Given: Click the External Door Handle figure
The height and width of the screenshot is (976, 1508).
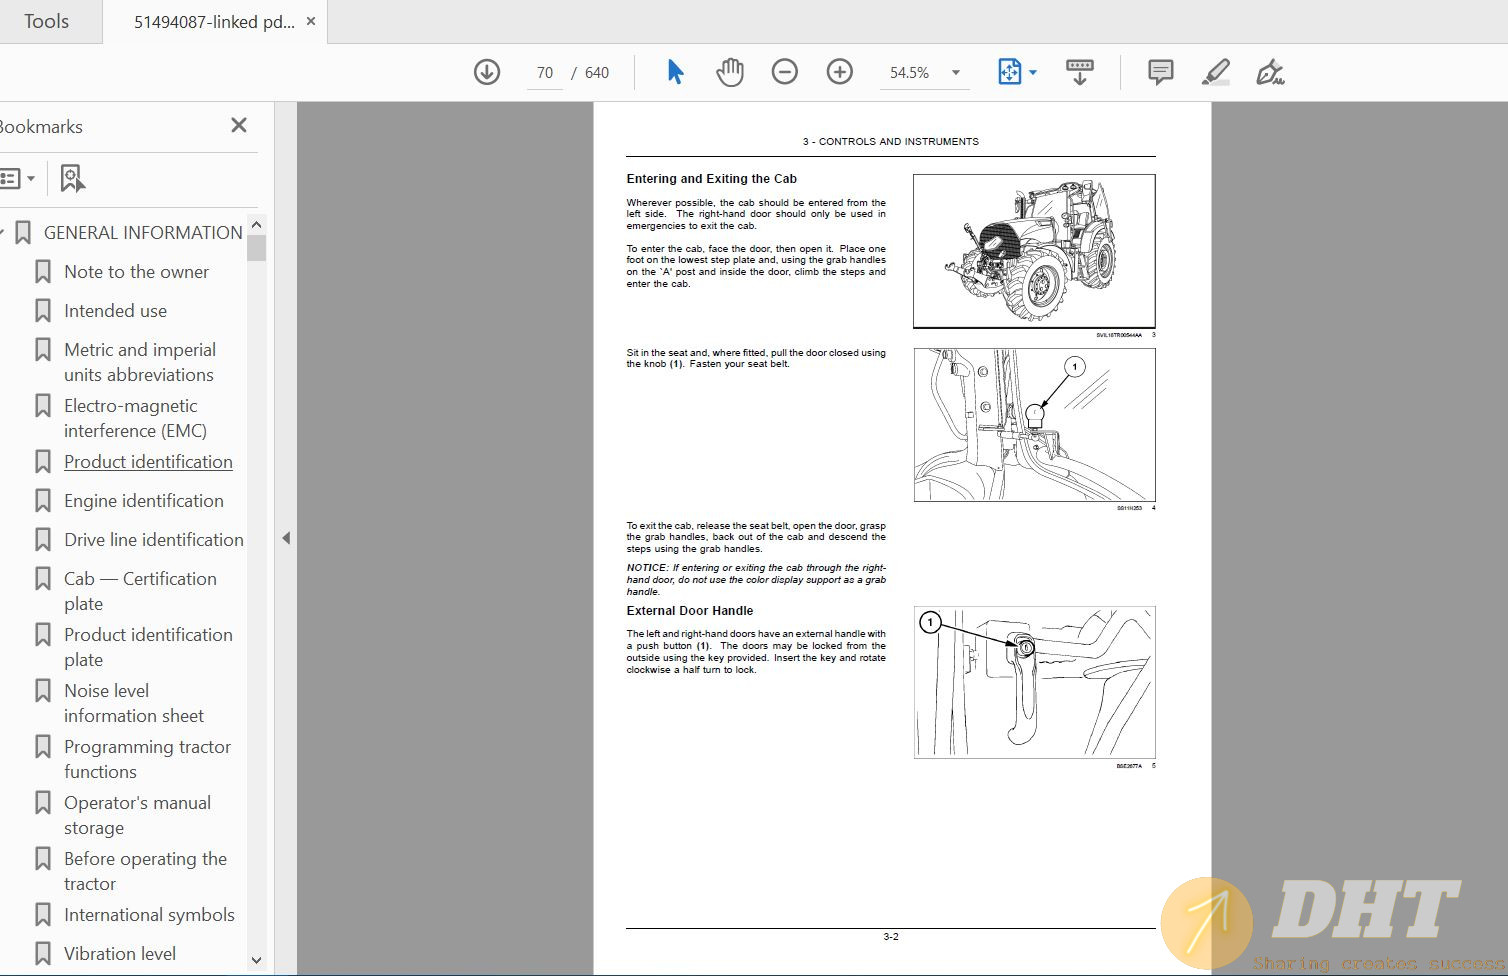Looking at the screenshot, I should (x=1034, y=682).
